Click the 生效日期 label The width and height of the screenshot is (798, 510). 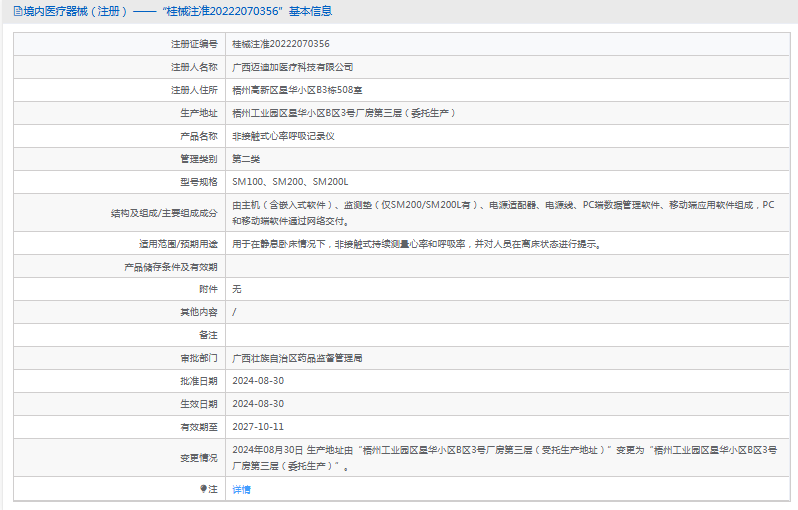198,404
